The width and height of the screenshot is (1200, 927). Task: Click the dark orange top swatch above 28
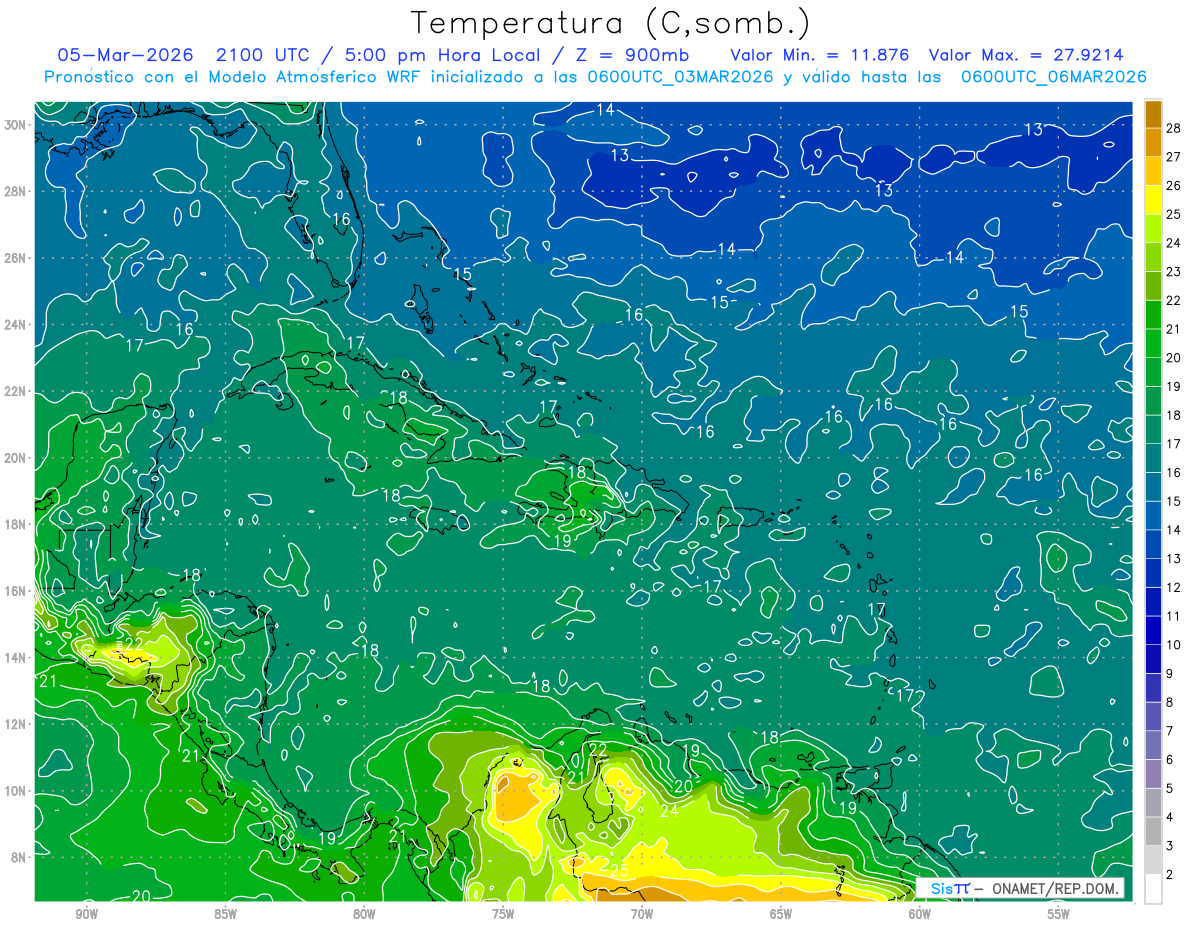coord(1153,114)
